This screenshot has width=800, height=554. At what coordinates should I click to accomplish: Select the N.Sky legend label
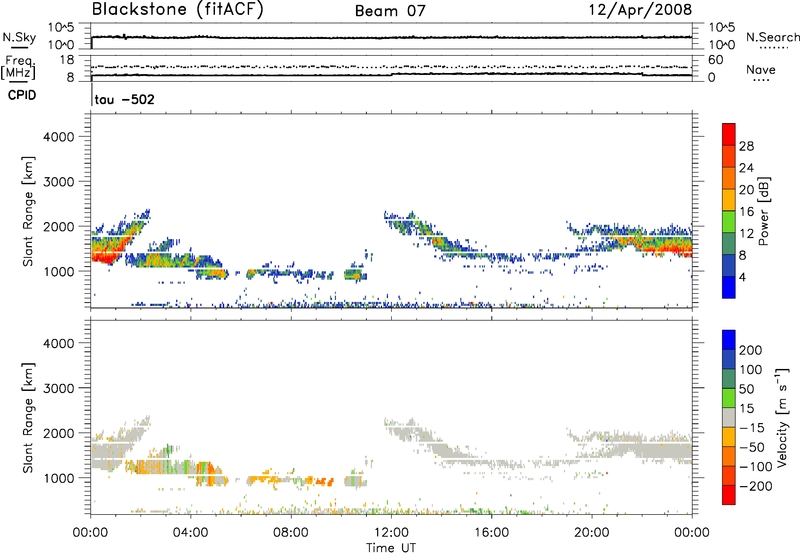[x=19, y=37]
